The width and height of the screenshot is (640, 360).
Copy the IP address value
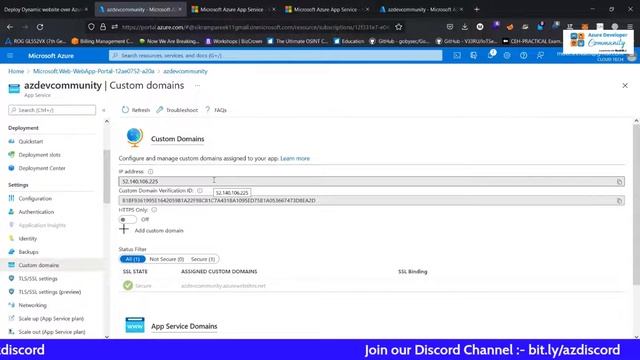coord(619,182)
